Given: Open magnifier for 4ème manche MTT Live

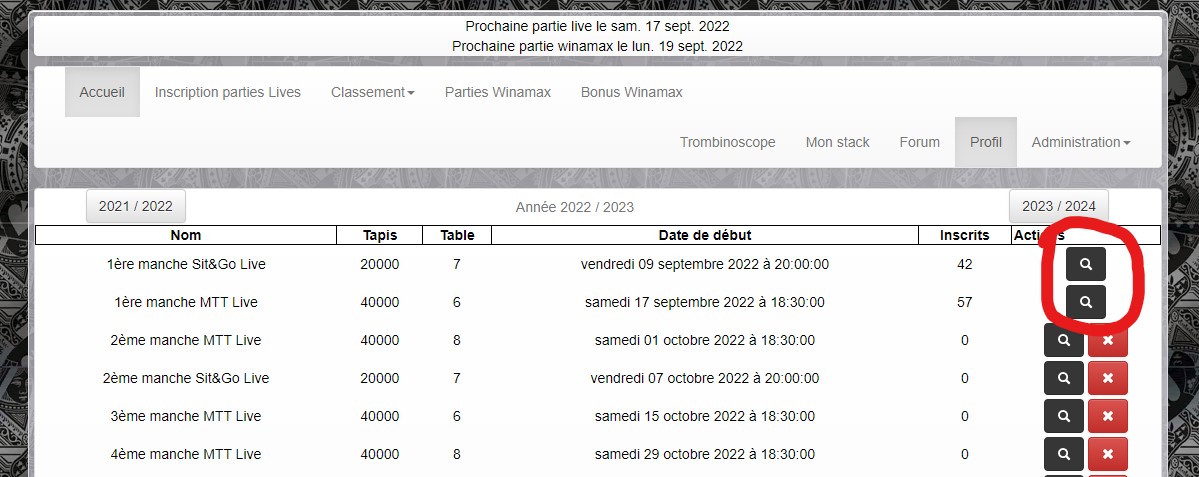Looking at the screenshot, I should click(x=1064, y=454).
